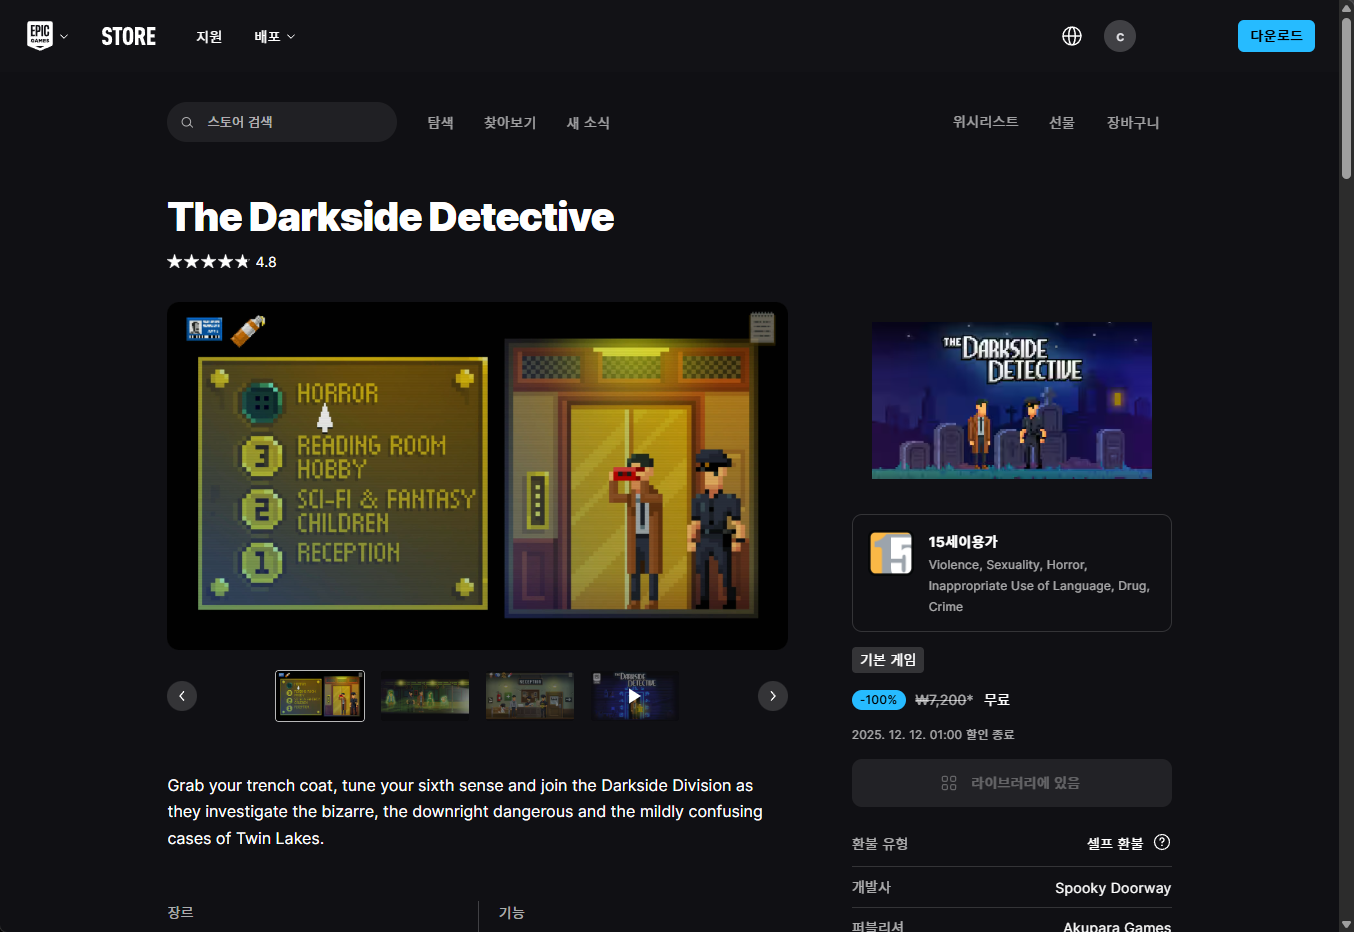
Task: Go to the 탐색 tab
Action: [441, 122]
